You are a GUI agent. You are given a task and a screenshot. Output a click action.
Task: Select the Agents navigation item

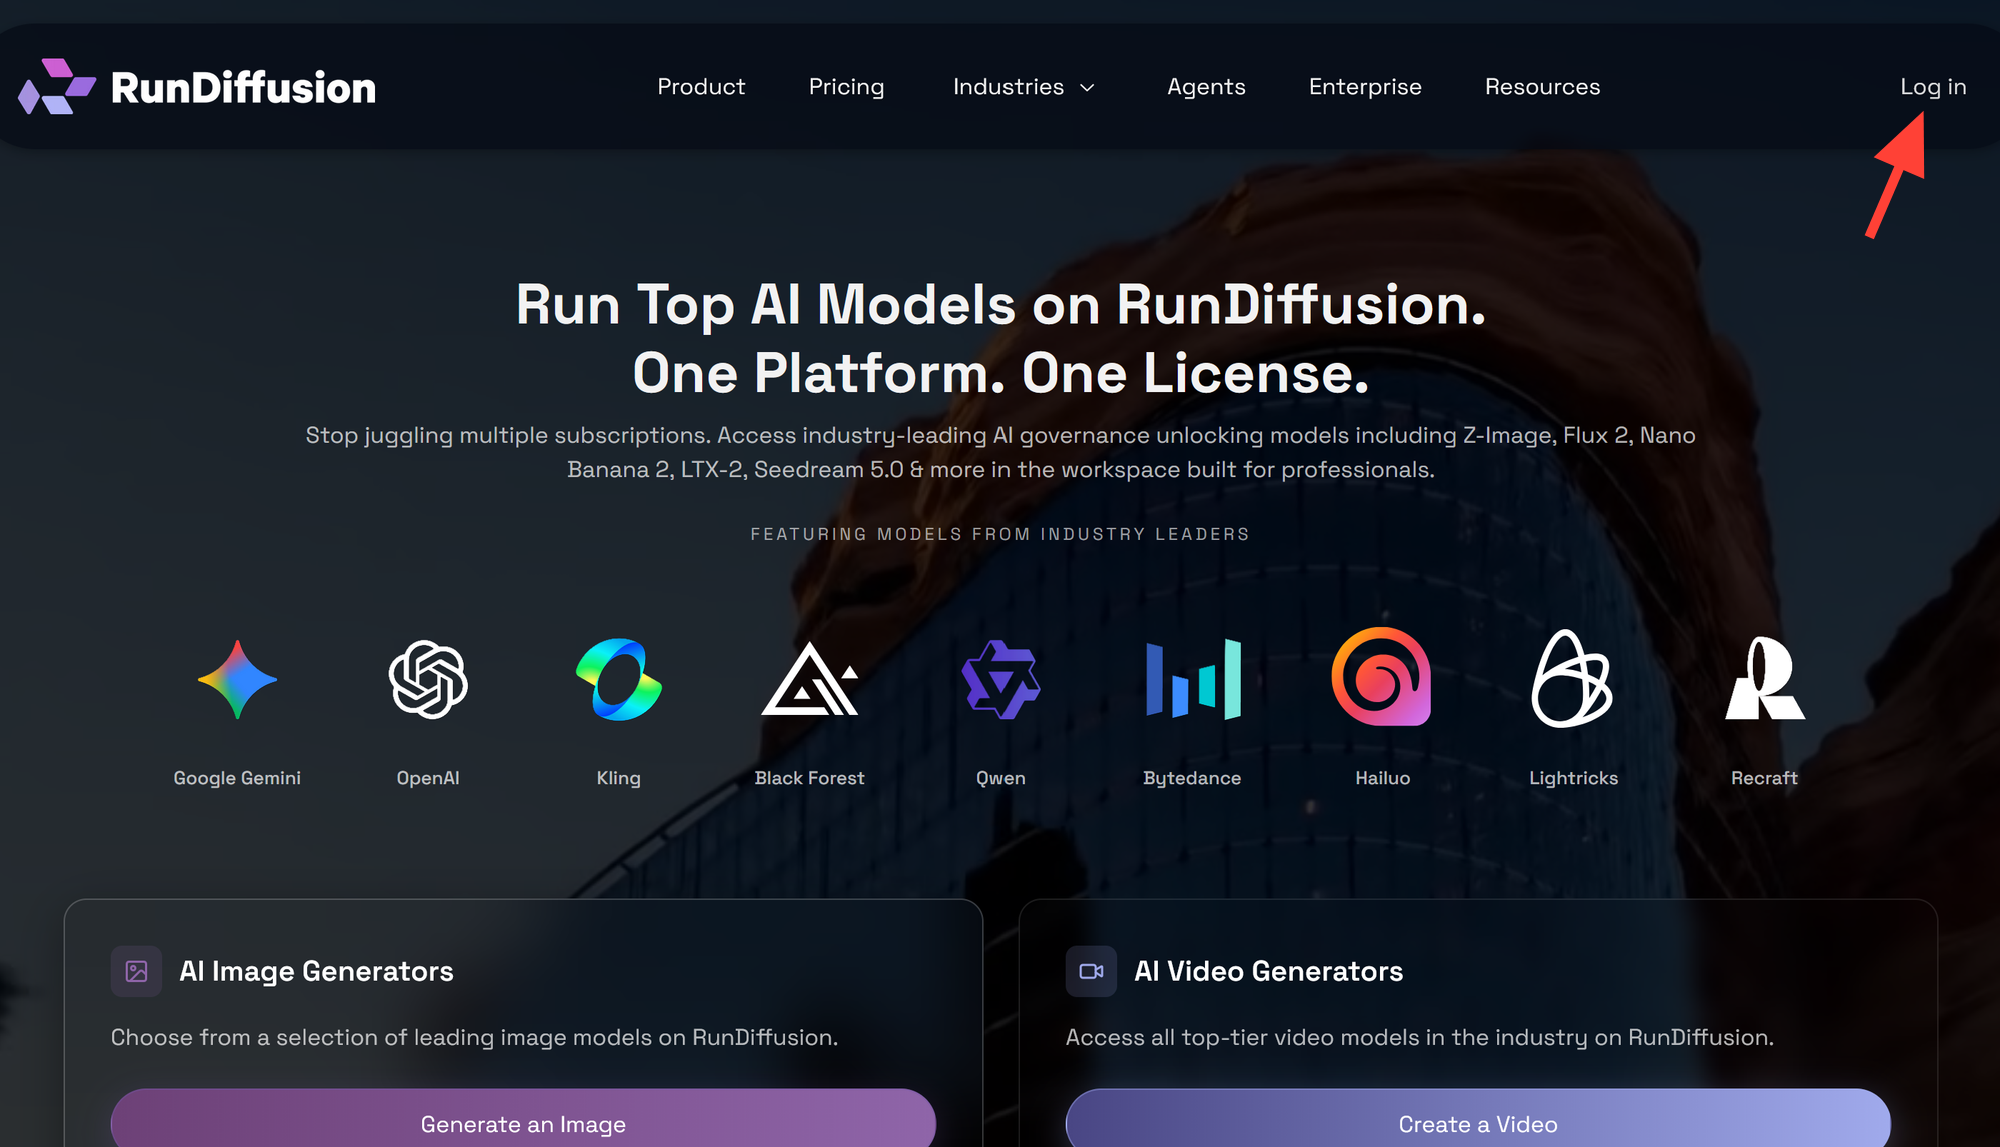pyautogui.click(x=1206, y=88)
